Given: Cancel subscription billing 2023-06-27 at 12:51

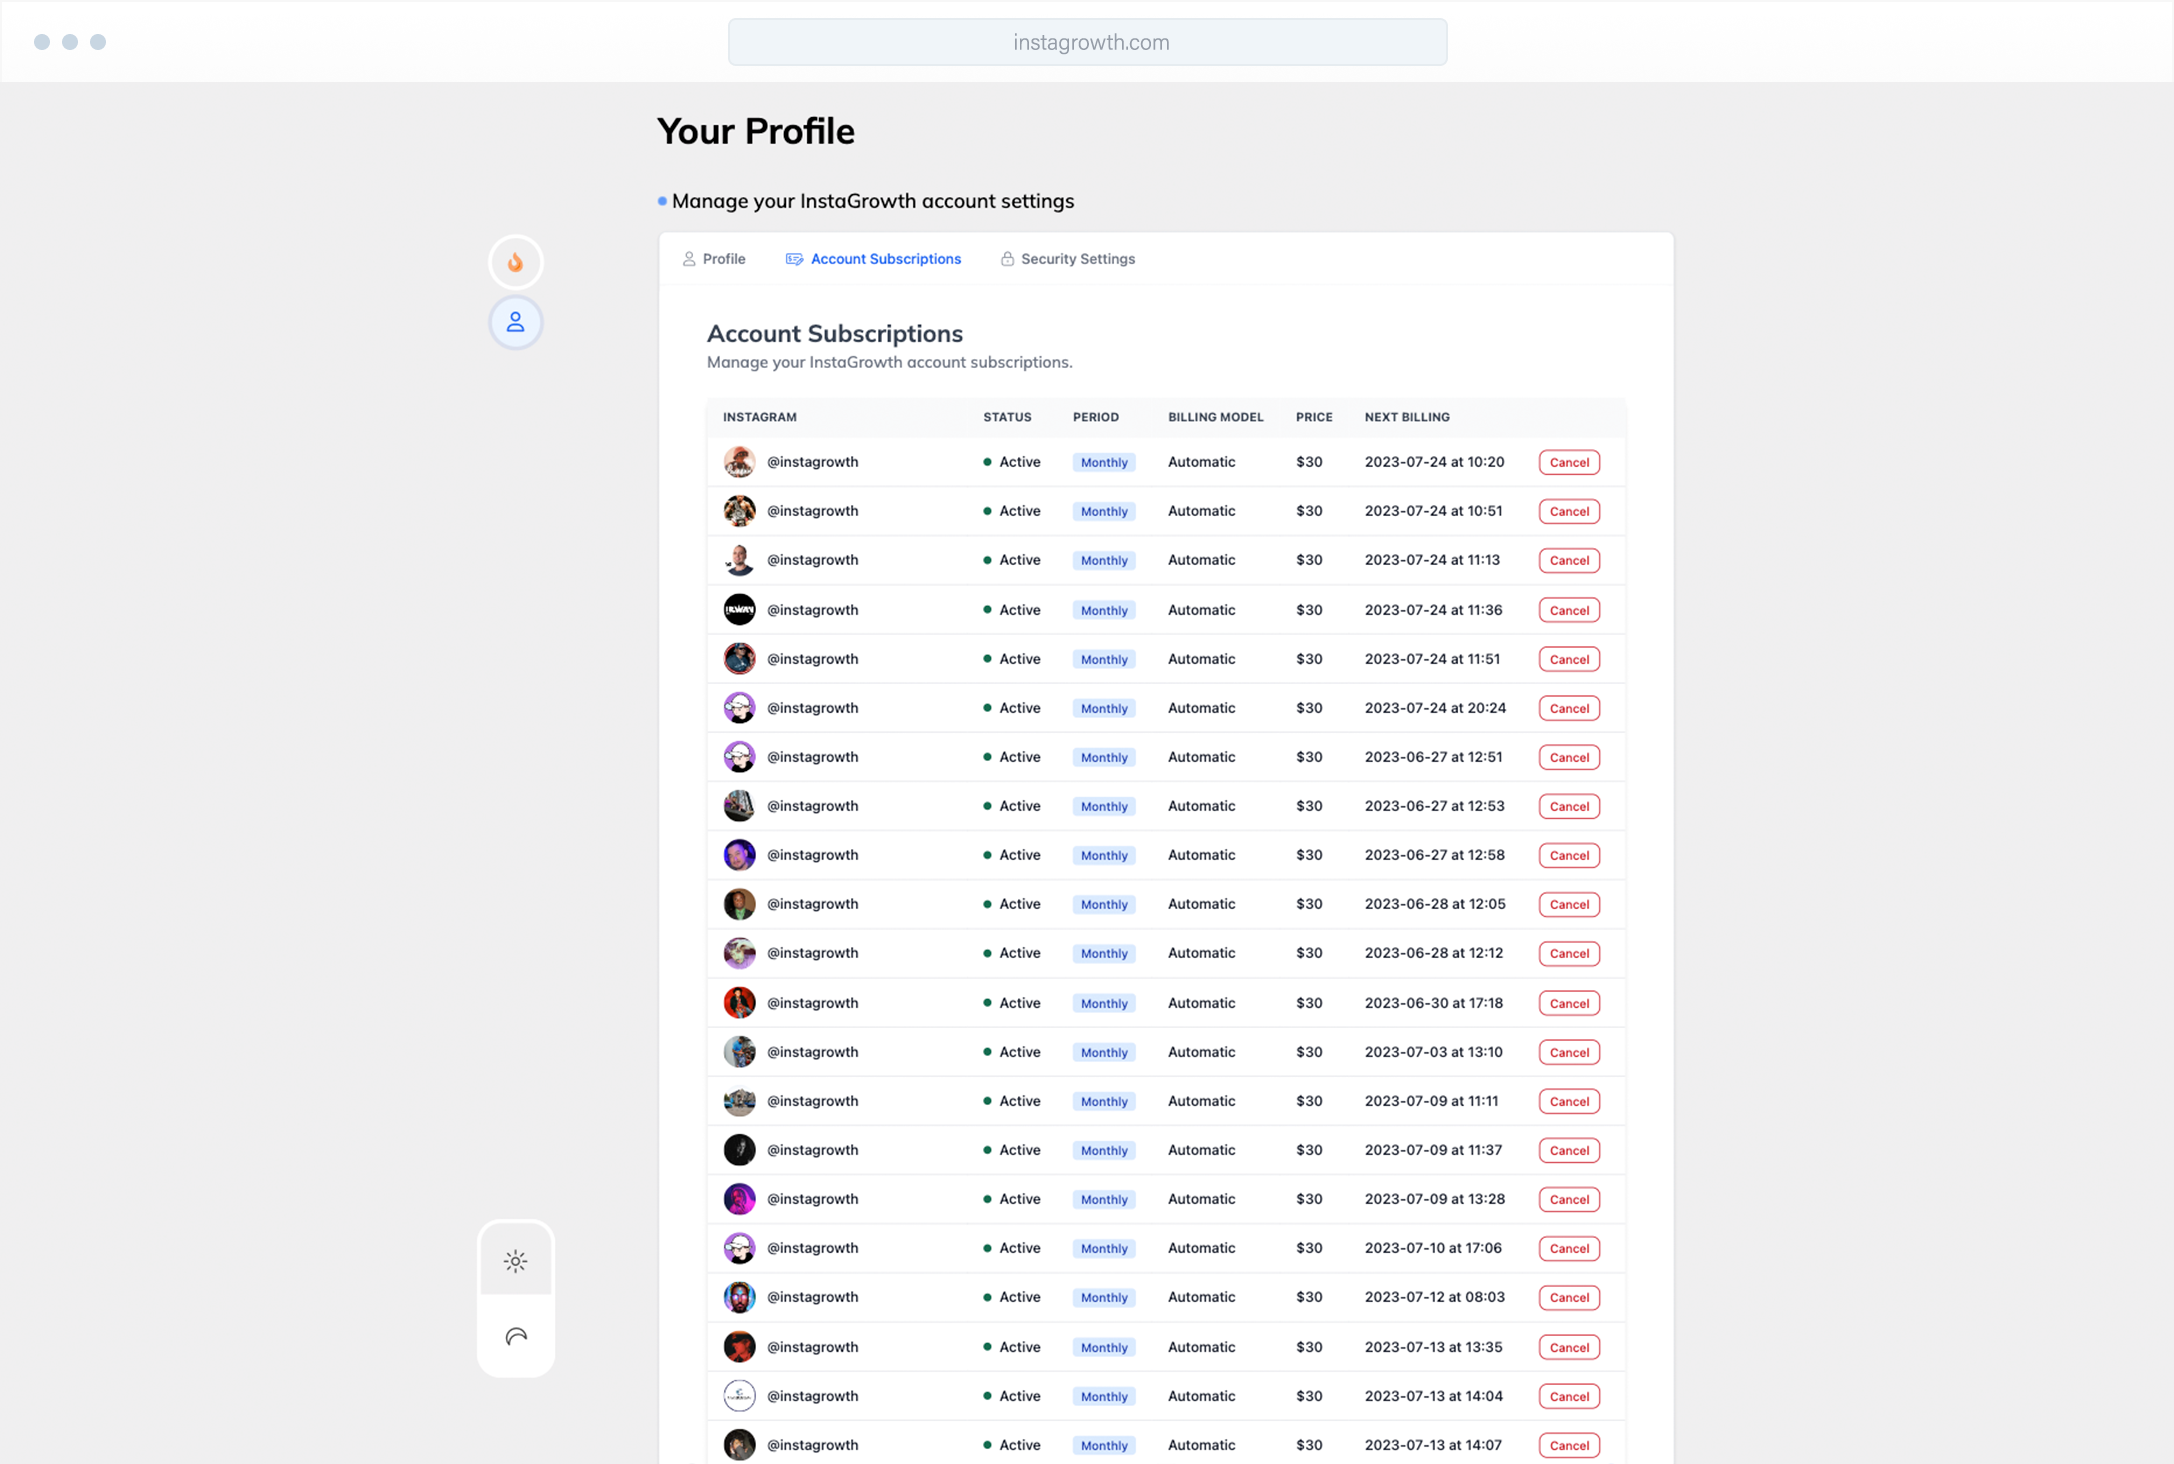Looking at the screenshot, I should [x=1569, y=757].
